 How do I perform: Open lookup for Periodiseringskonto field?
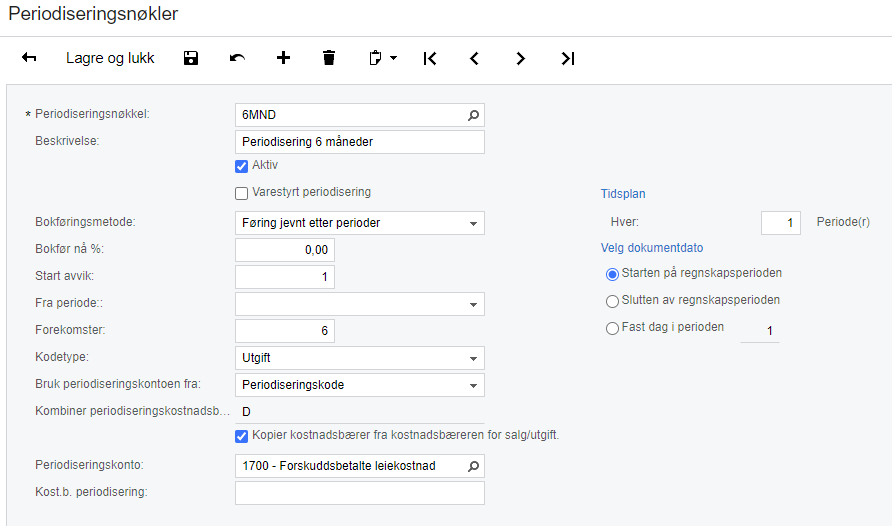(x=473, y=466)
